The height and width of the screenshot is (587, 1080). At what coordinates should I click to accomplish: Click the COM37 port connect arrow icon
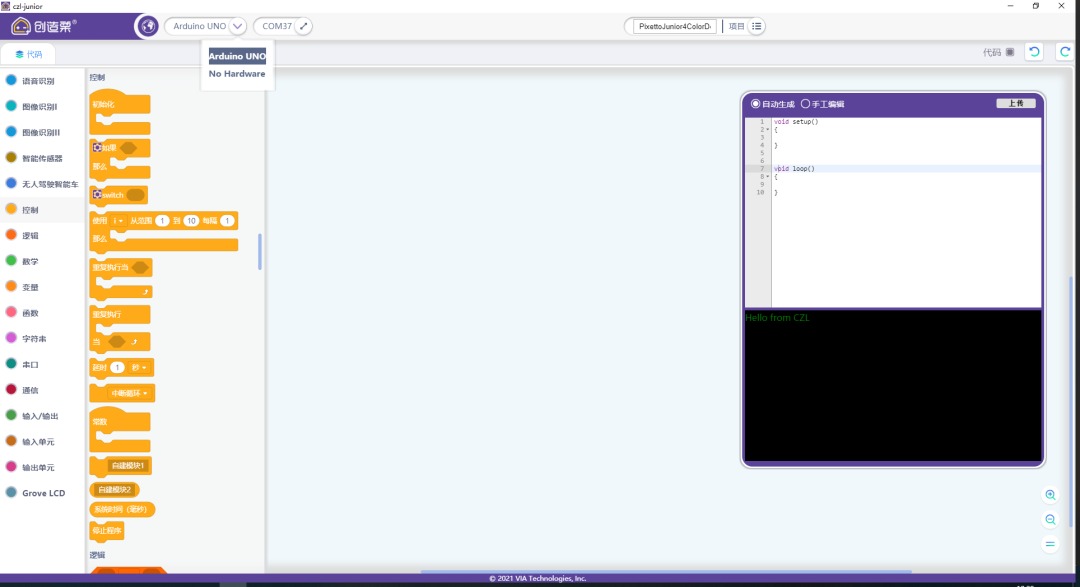pos(304,26)
